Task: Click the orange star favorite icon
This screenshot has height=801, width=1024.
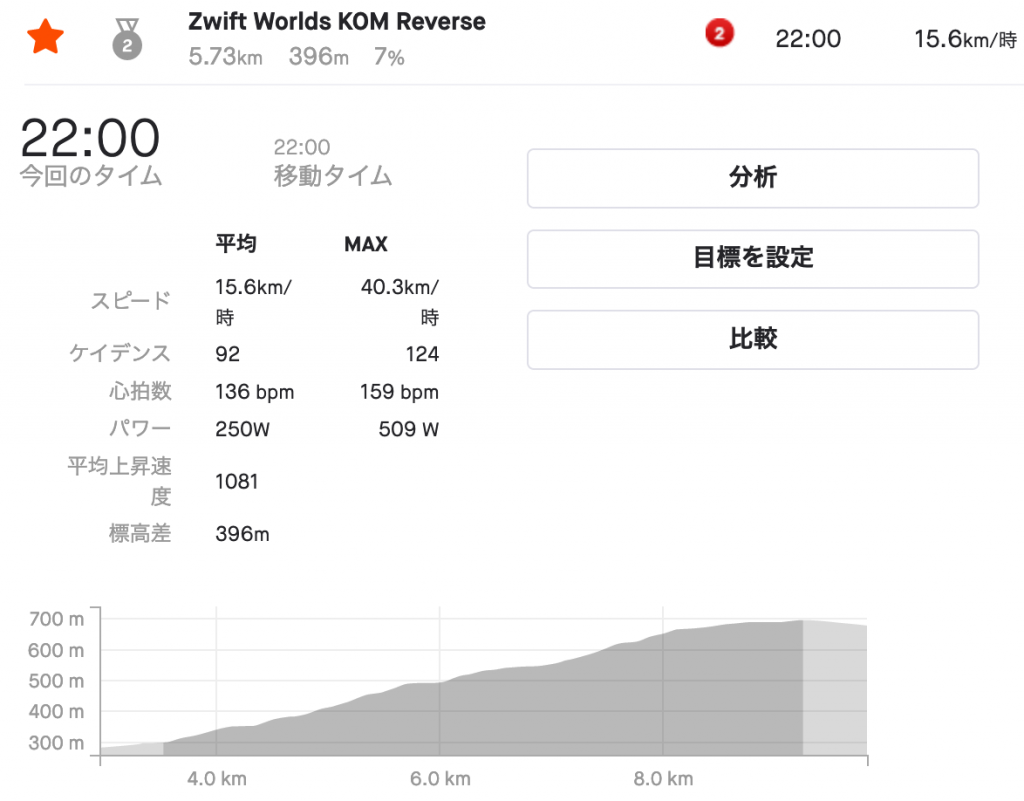Action: (x=45, y=37)
